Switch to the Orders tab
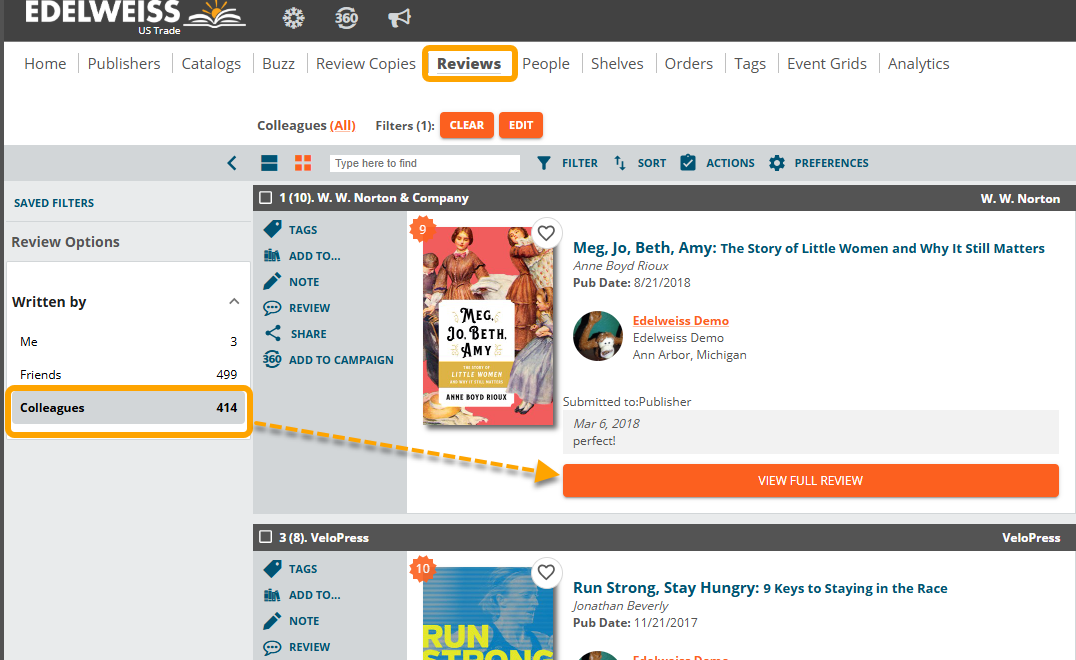 click(x=689, y=64)
